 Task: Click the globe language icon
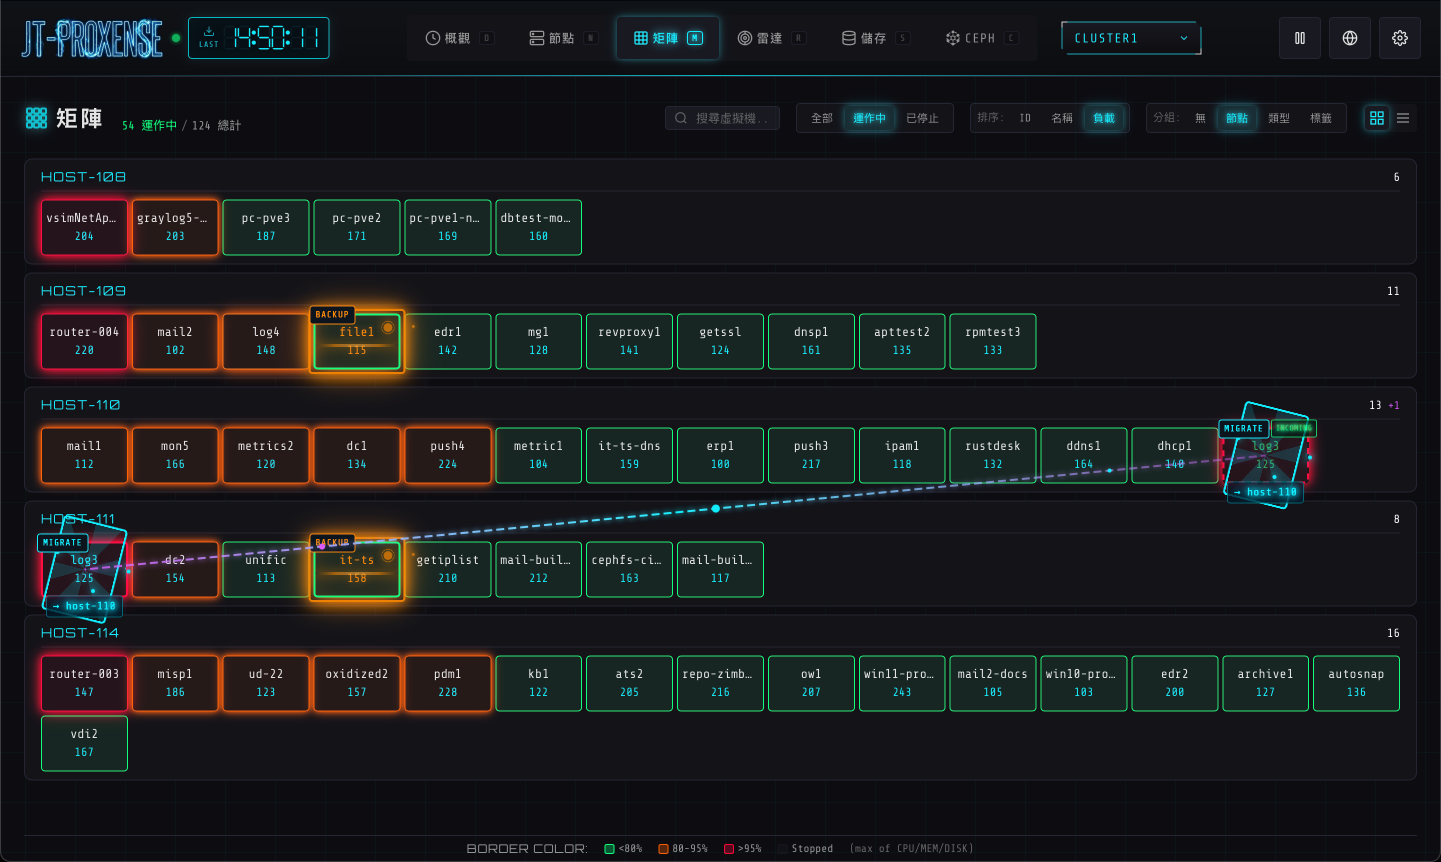click(x=1350, y=38)
